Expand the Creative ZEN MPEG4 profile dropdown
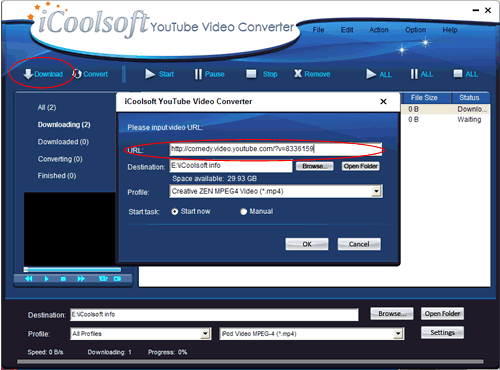 [376, 191]
